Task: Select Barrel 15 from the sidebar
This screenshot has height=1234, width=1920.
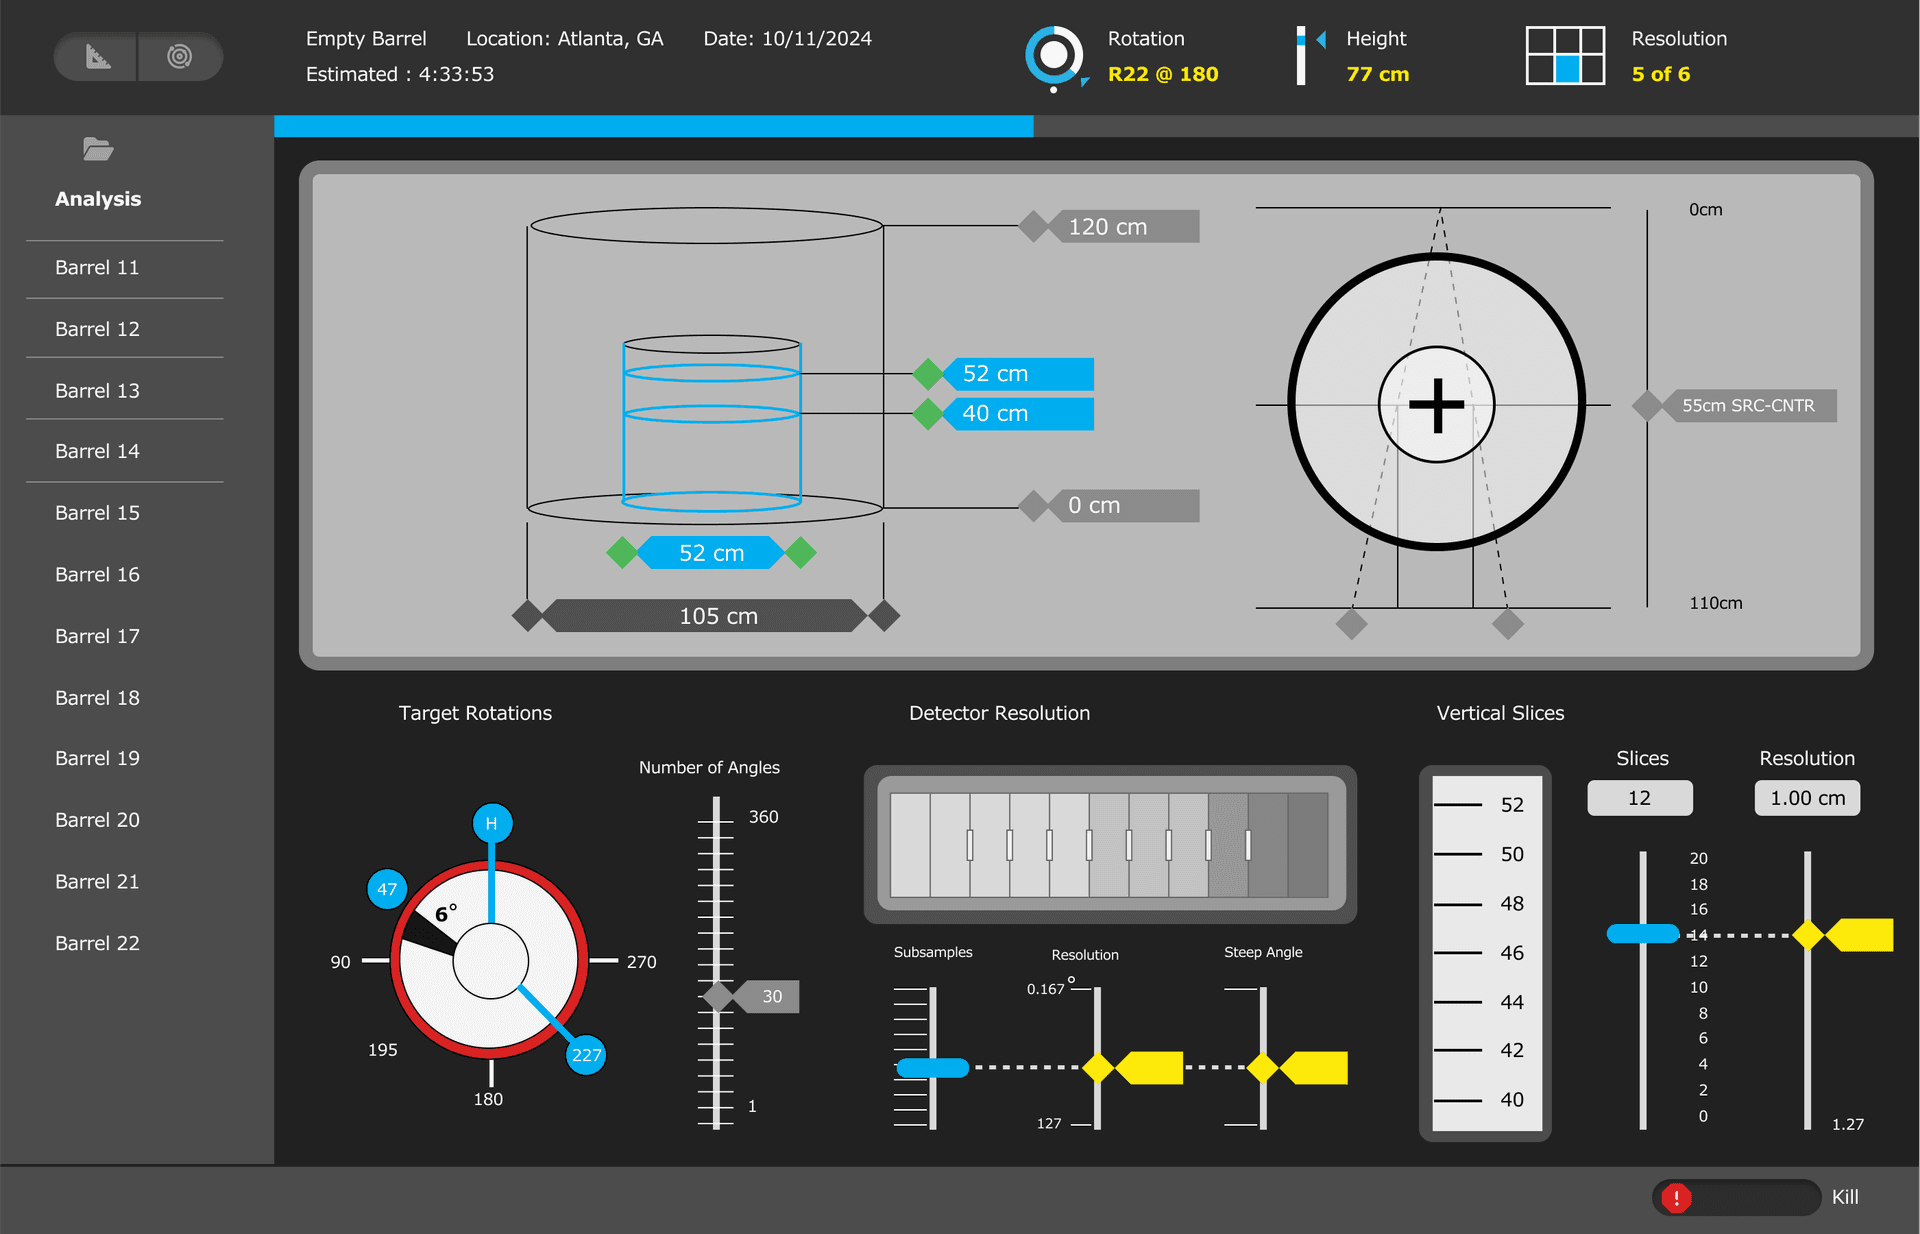Action: pyautogui.click(x=97, y=512)
